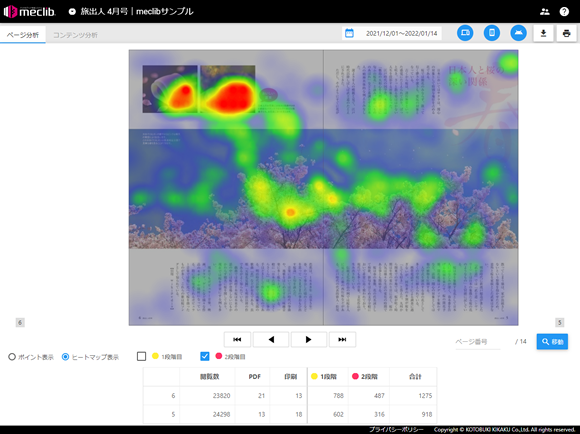The image size is (580, 434).
Task: Click the meclib logo
Action: (30, 11)
